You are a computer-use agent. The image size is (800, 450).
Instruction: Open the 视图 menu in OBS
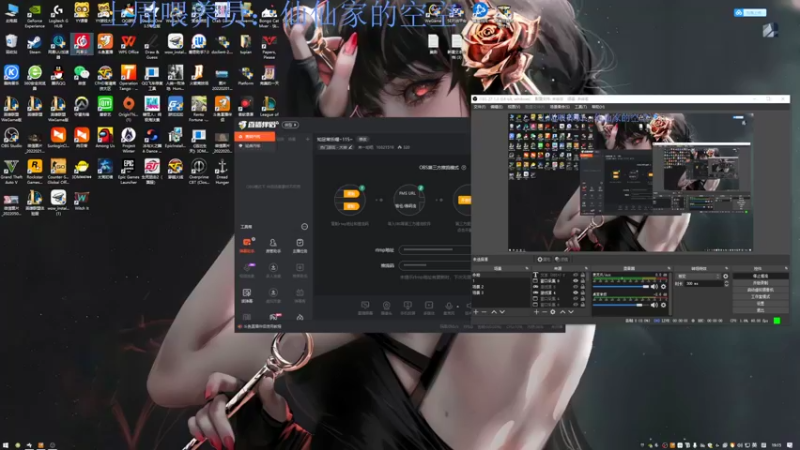pos(513,107)
